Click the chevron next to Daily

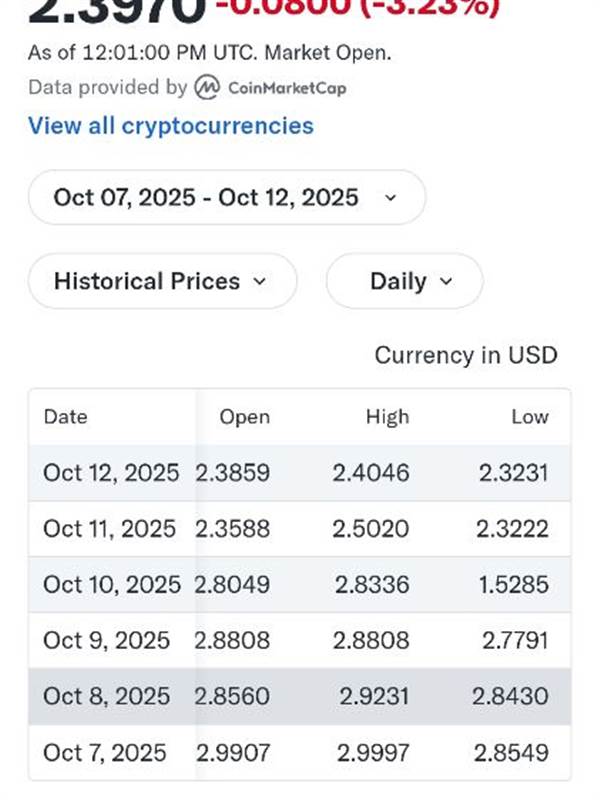pos(446,282)
